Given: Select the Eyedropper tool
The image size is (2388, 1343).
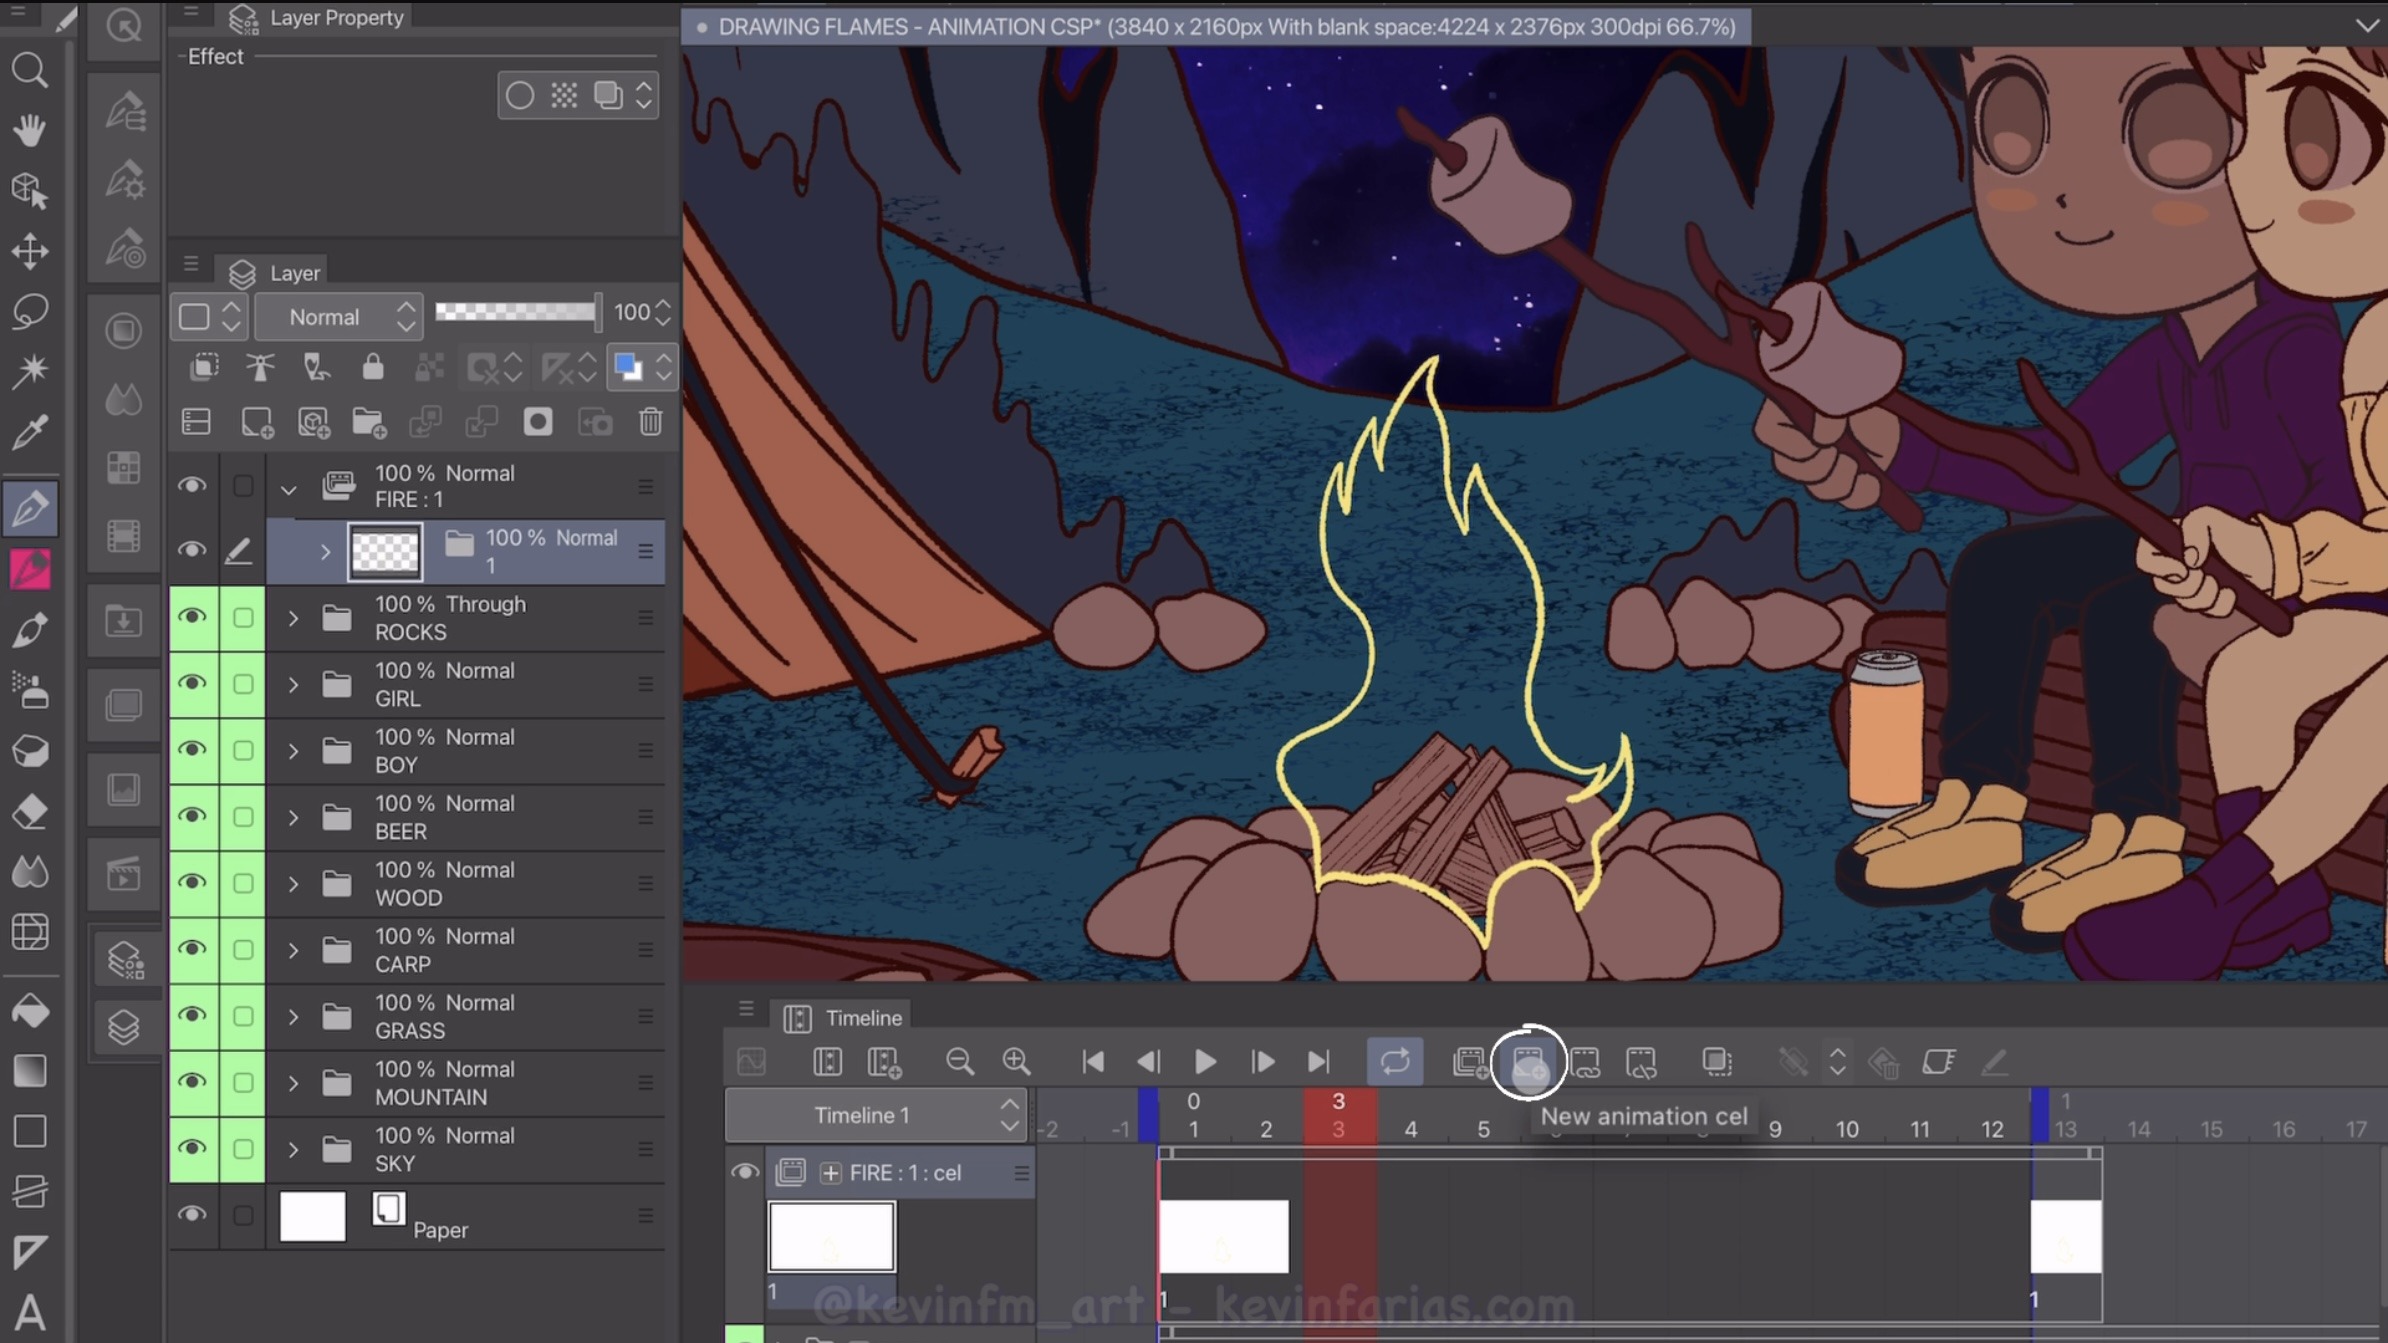Looking at the screenshot, I should 29,432.
